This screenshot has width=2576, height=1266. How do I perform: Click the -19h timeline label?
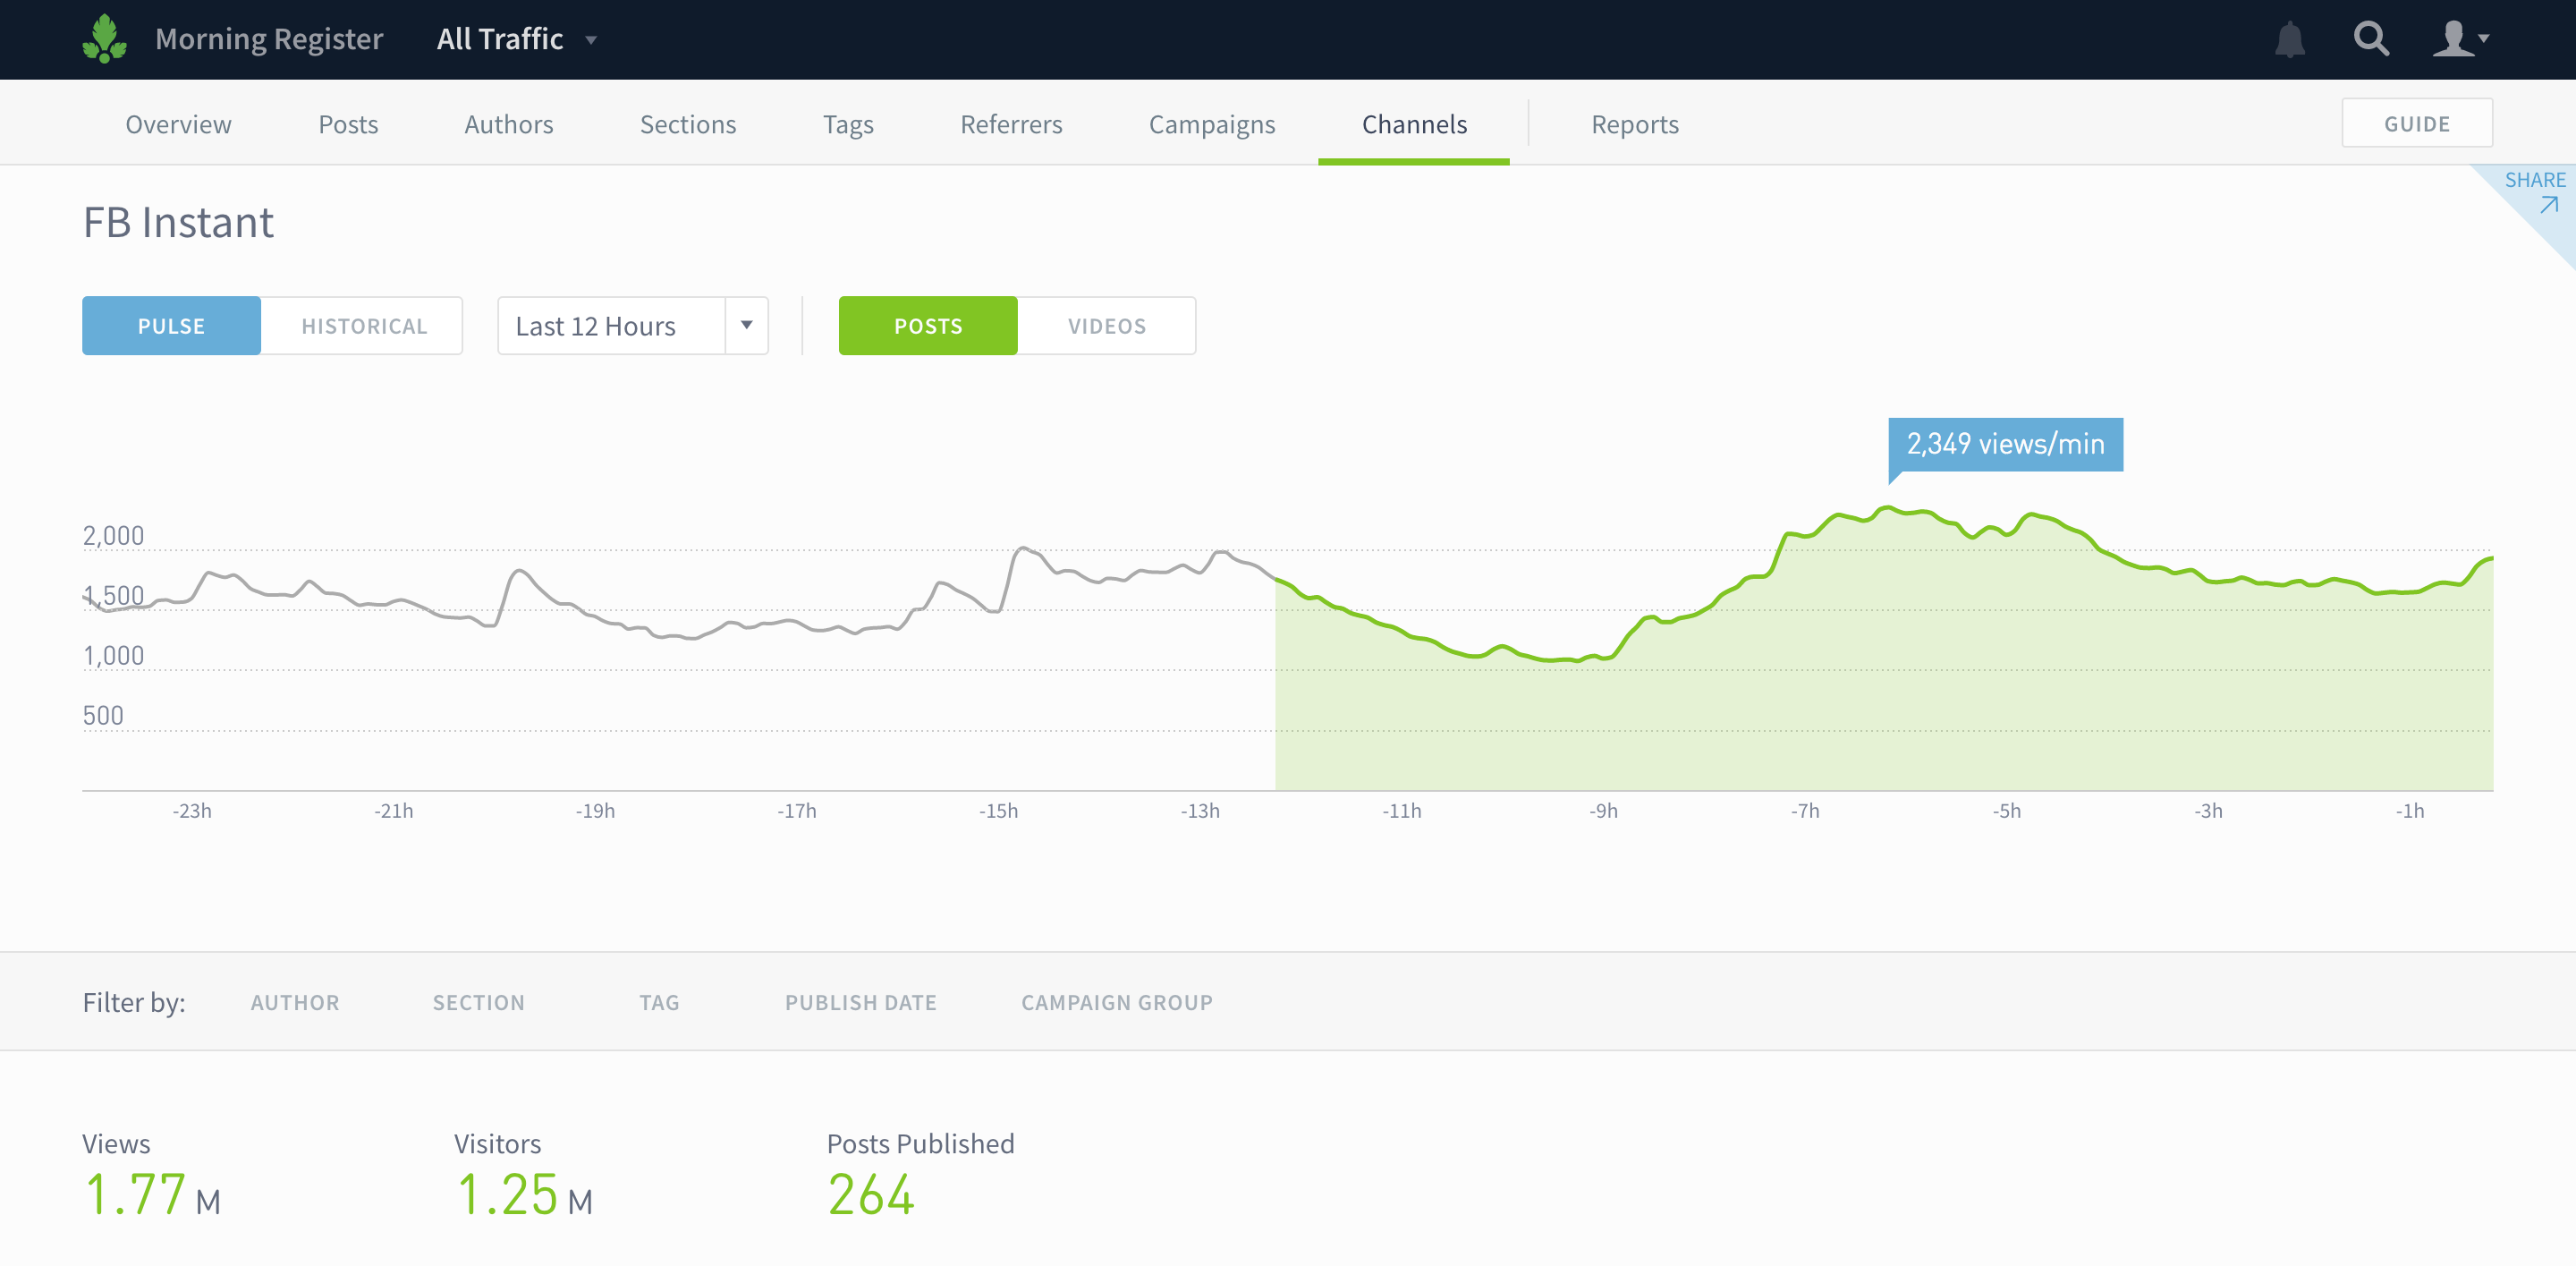click(595, 811)
